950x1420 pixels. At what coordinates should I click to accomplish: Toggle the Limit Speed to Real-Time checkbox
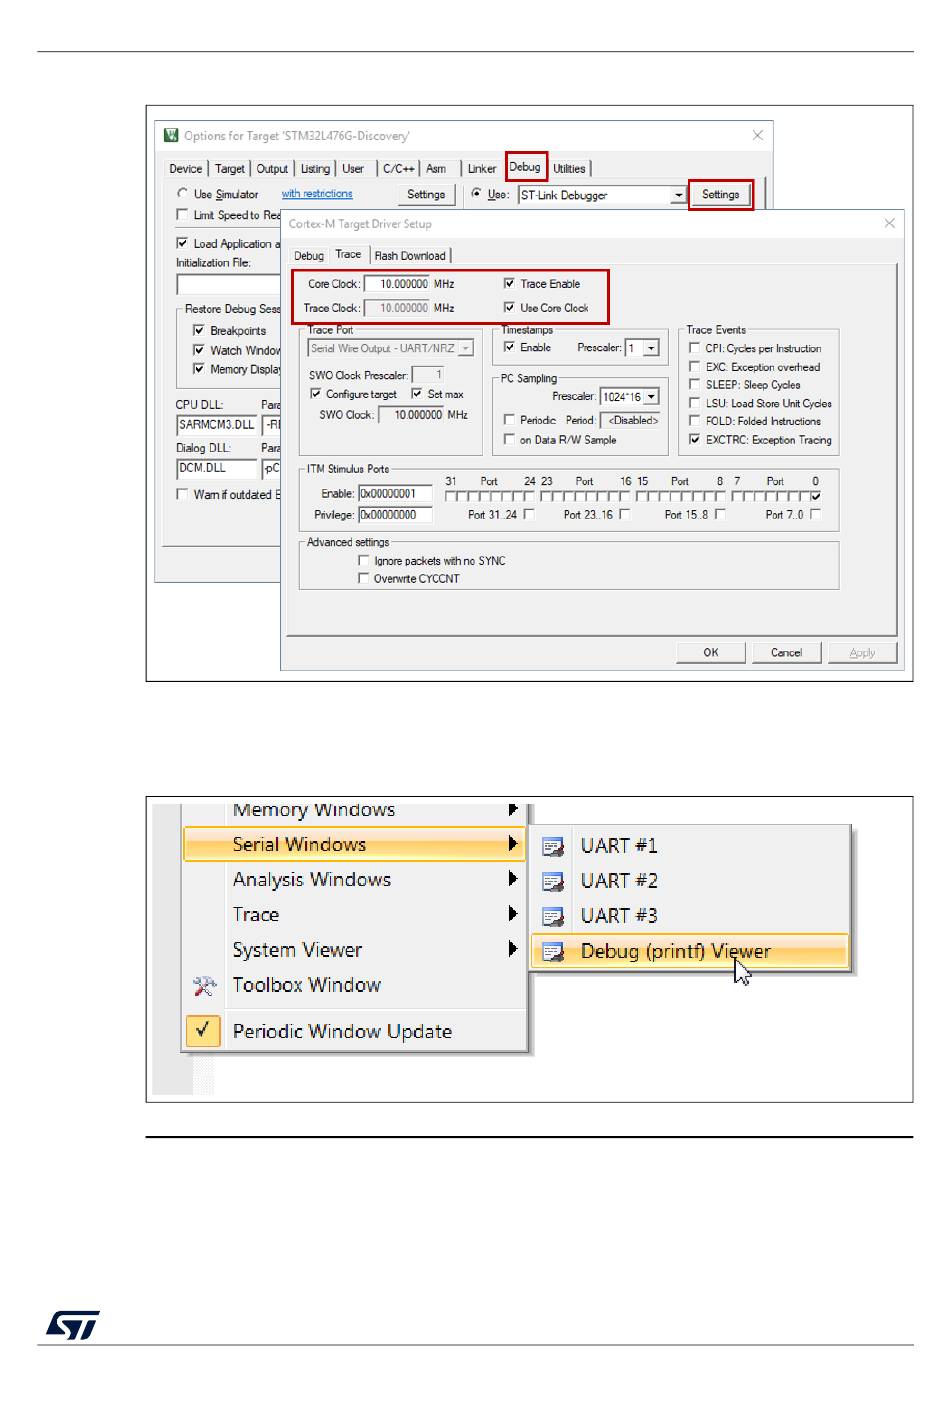pyautogui.click(x=182, y=215)
